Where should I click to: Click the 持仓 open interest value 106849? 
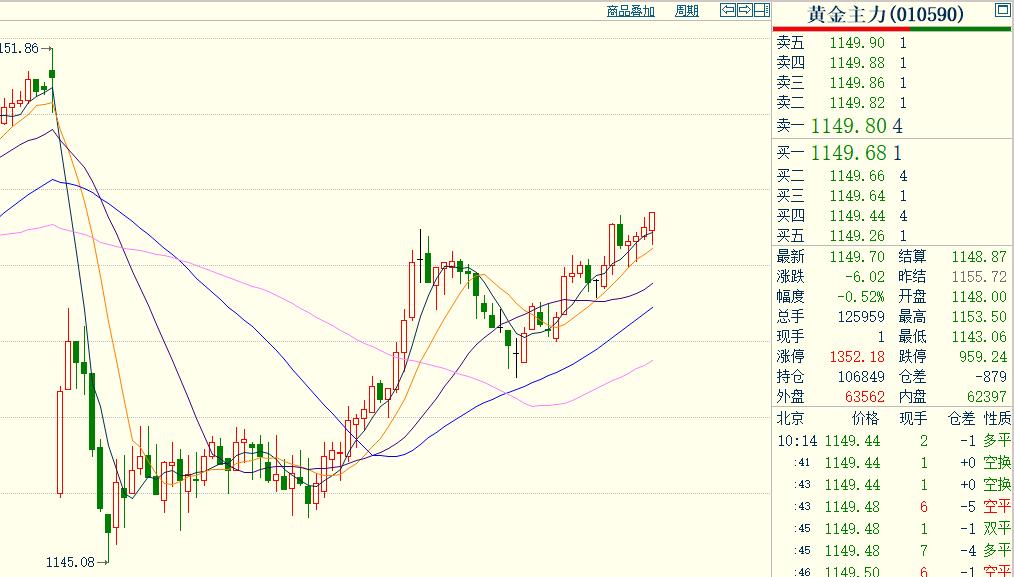[860, 376]
